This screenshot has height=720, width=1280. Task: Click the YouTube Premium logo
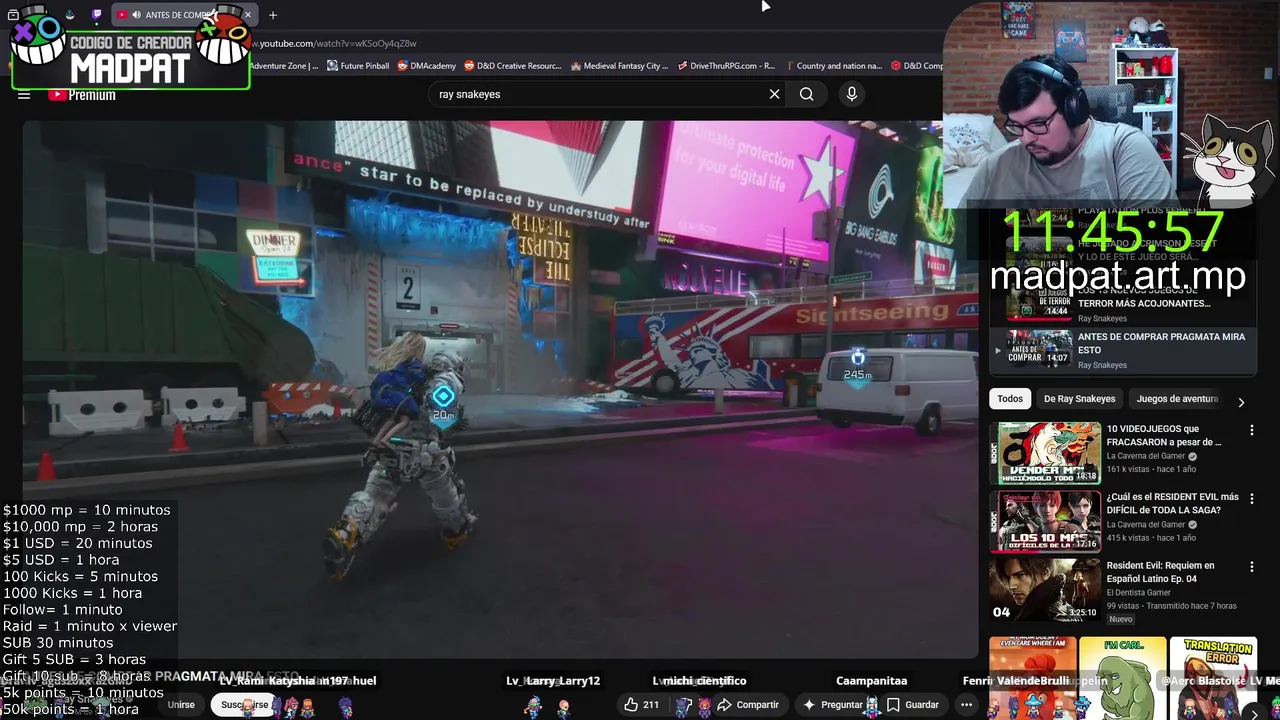[82, 95]
